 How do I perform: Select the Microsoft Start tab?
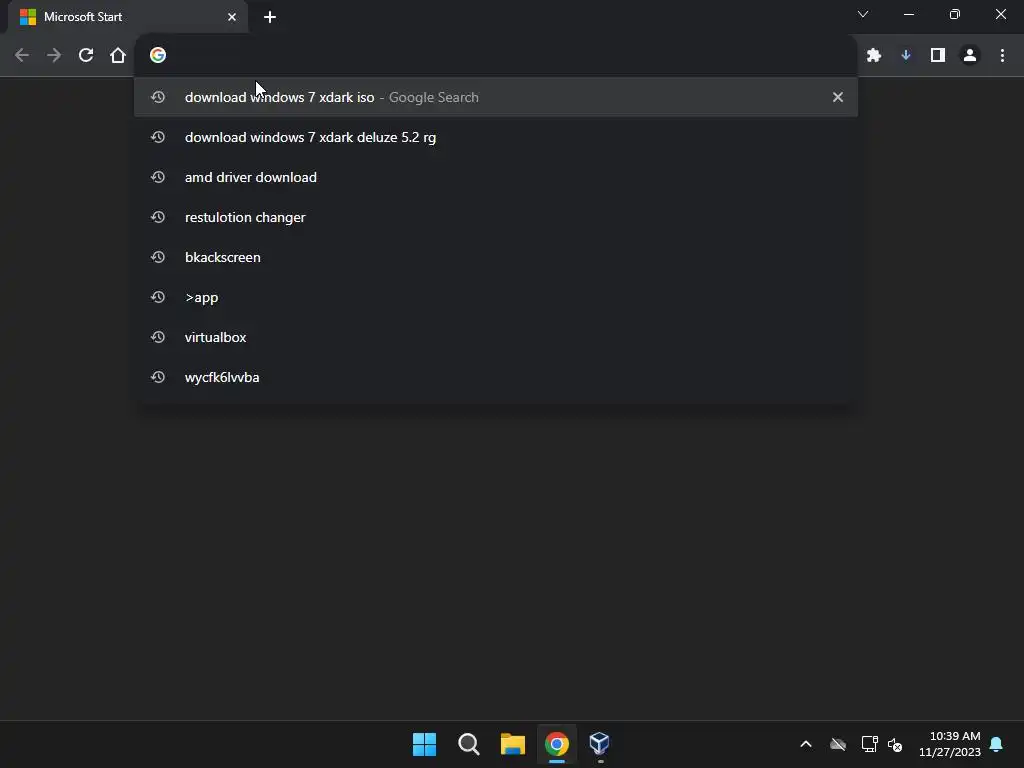pyautogui.click(x=127, y=17)
